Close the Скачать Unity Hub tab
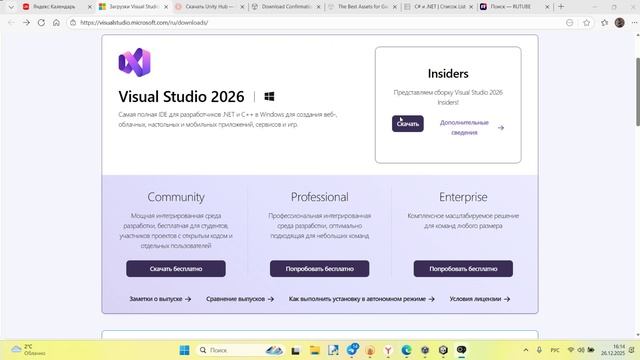This screenshot has width=640, height=360. [242, 7]
